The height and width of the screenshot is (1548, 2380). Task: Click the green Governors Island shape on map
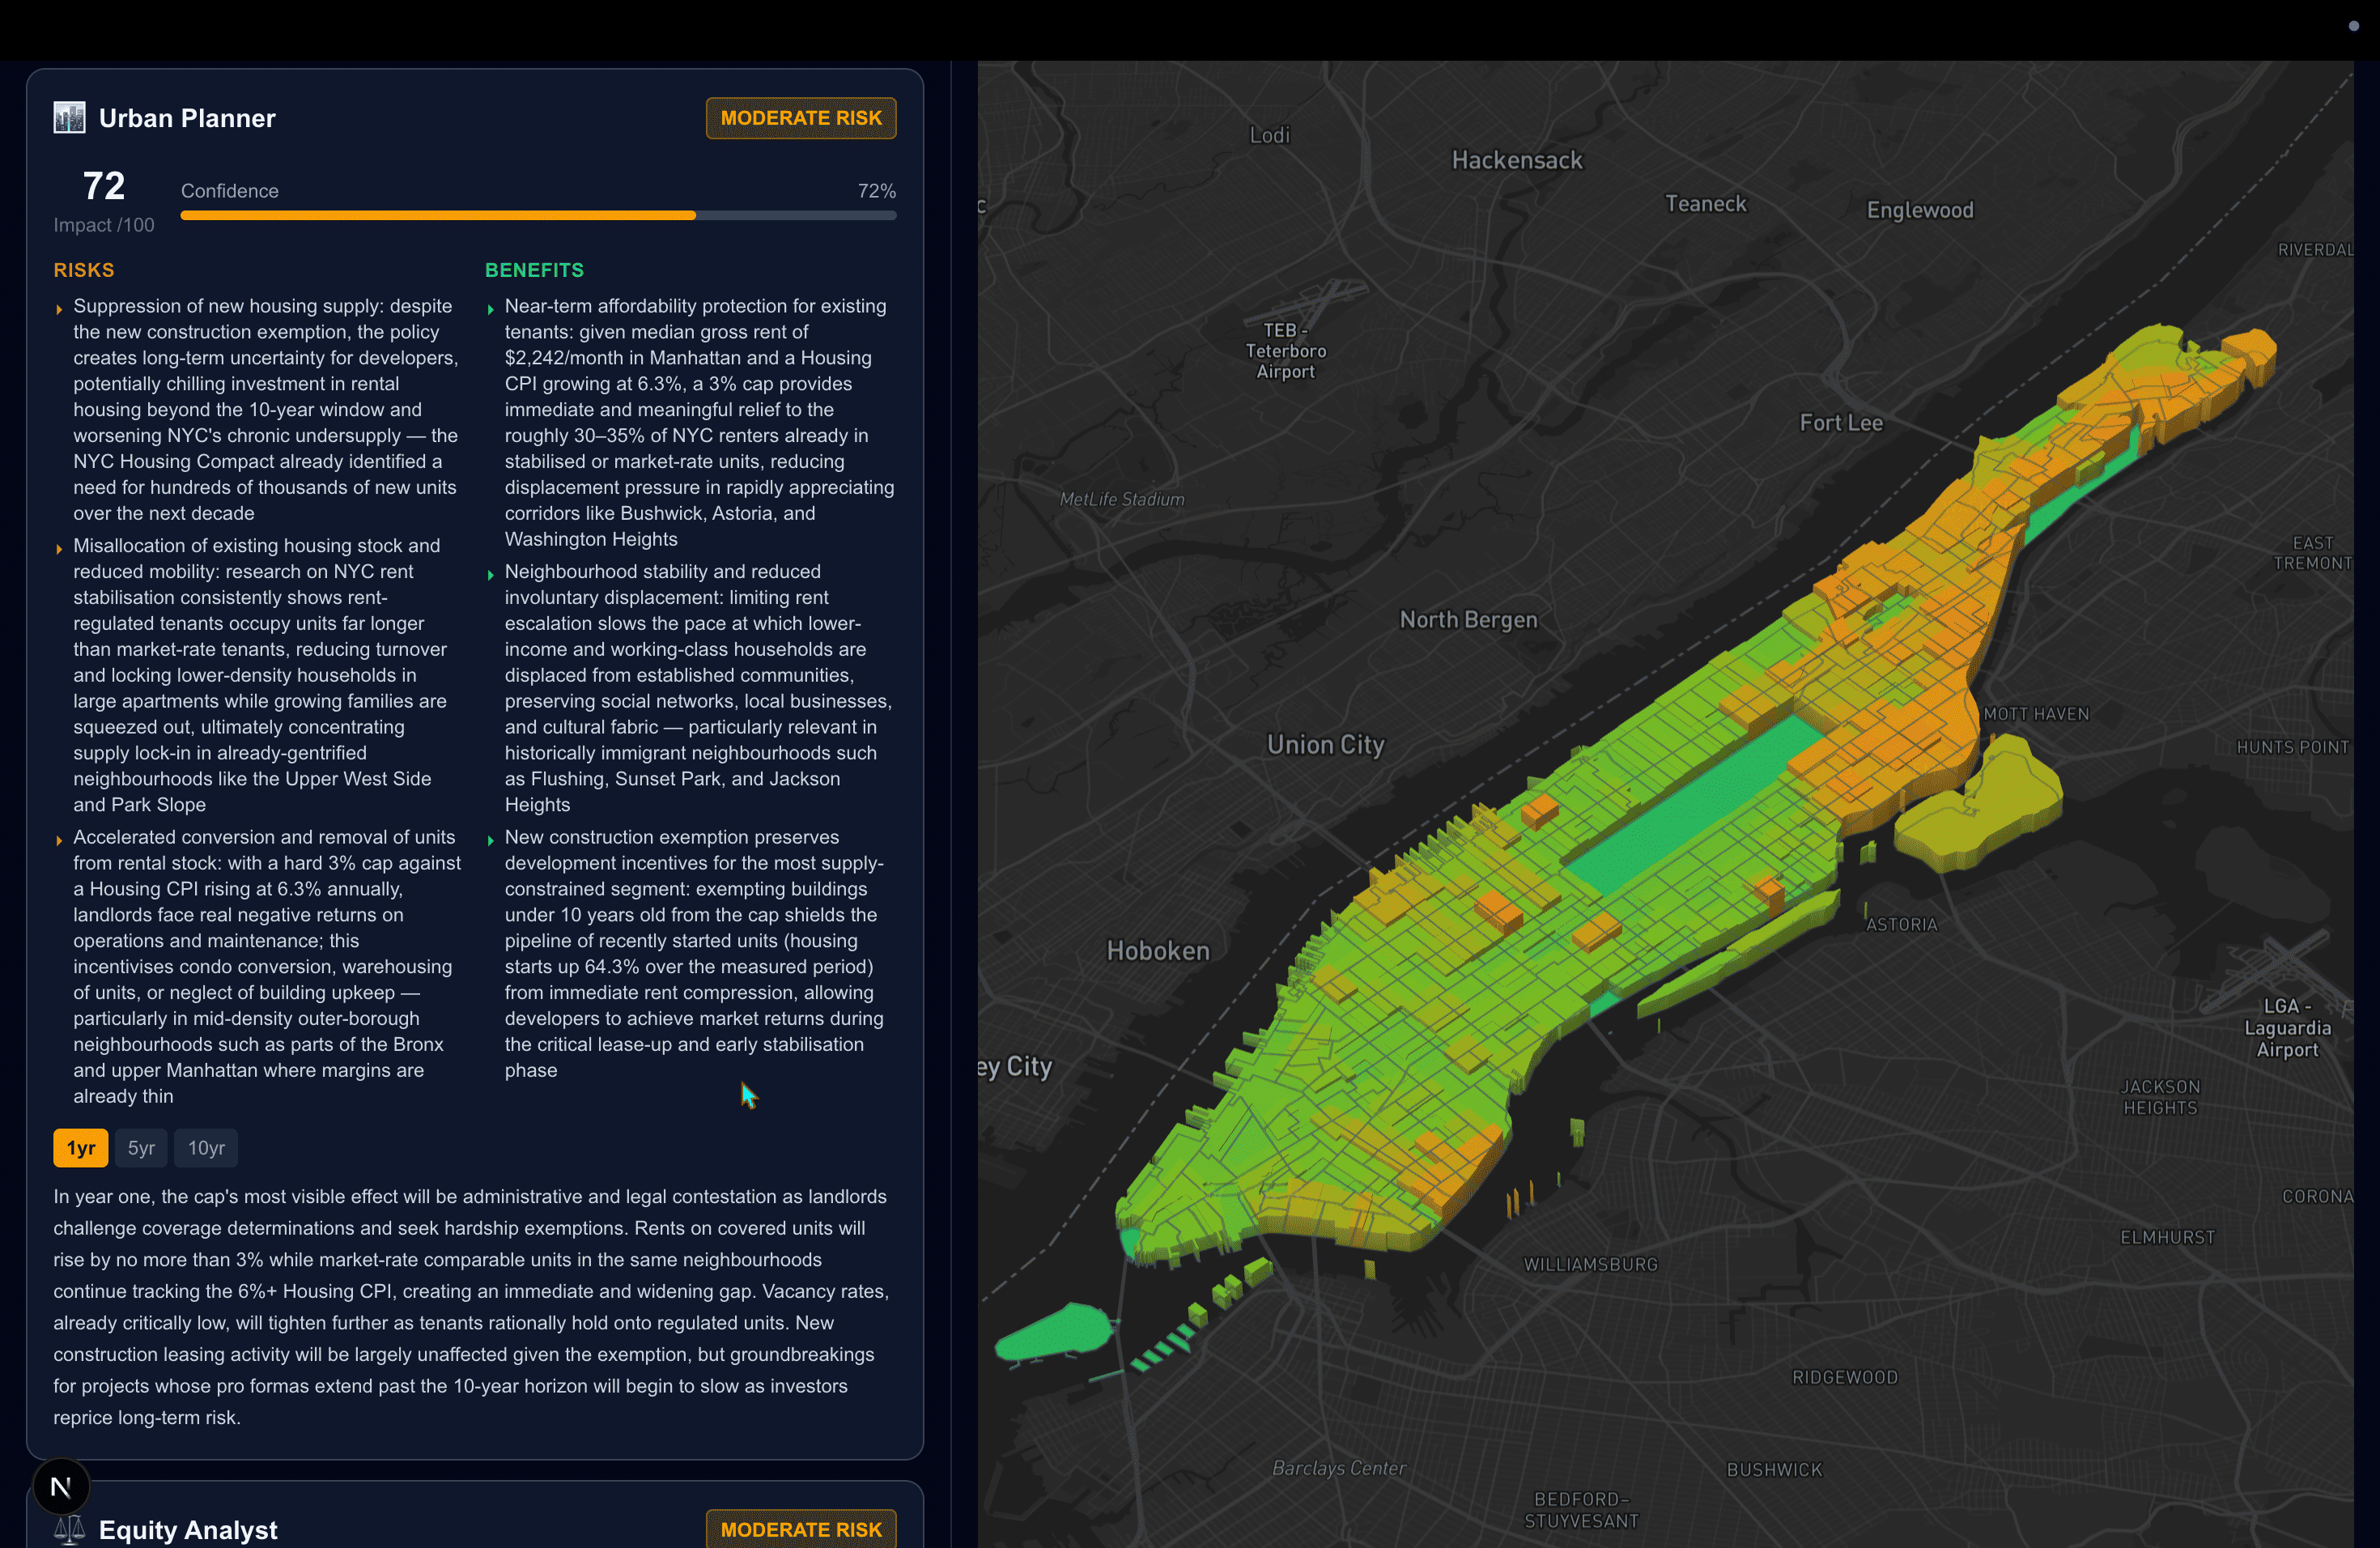(x=1055, y=1332)
